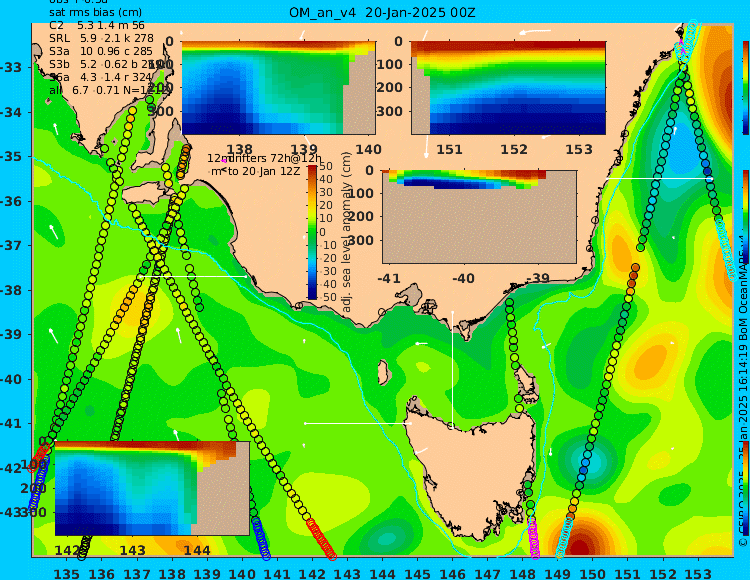Click the -36 latitude axis label
The width and height of the screenshot is (750, 580).
click(x=11, y=201)
